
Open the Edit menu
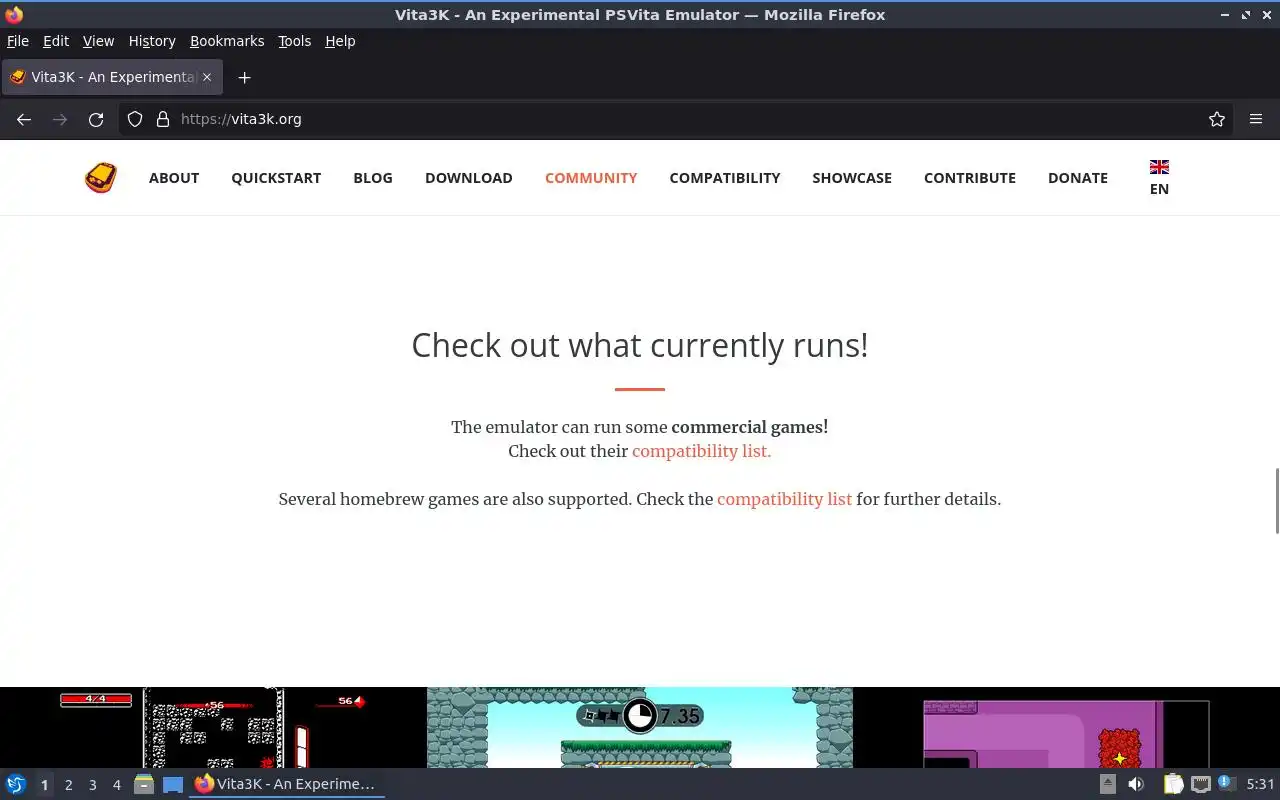[x=56, y=41]
